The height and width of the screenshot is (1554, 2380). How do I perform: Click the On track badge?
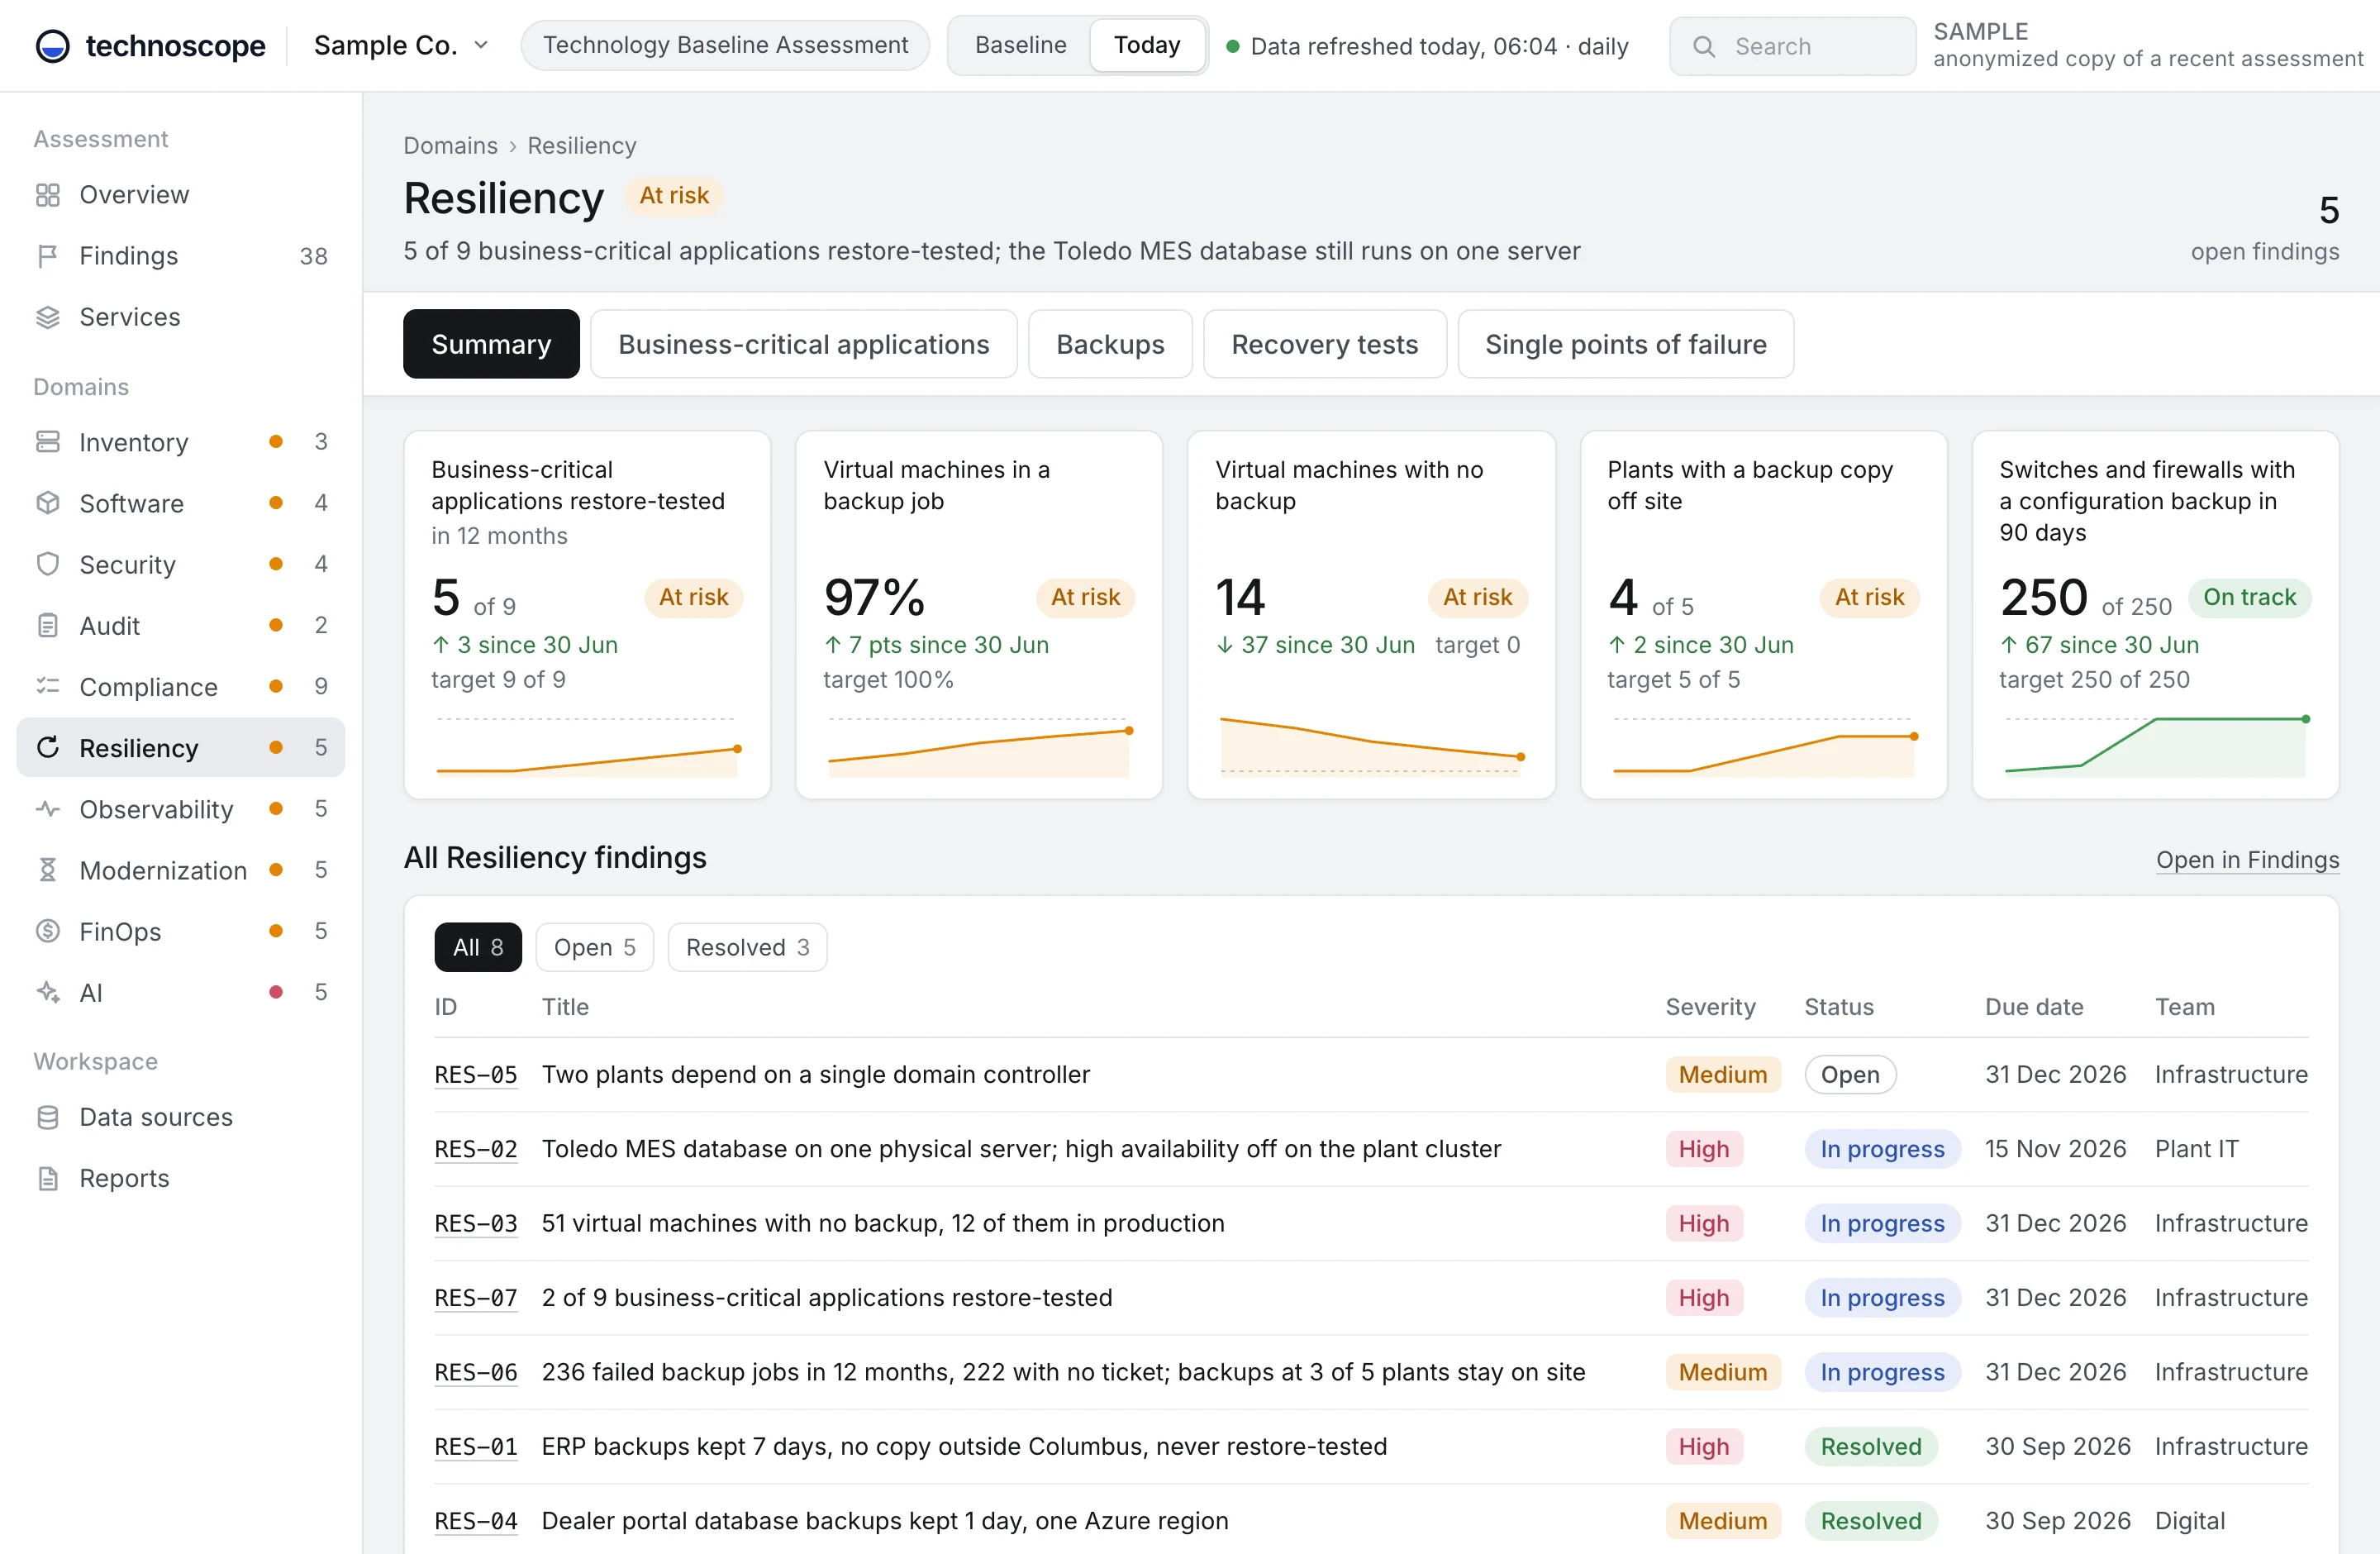pyautogui.click(x=2249, y=597)
